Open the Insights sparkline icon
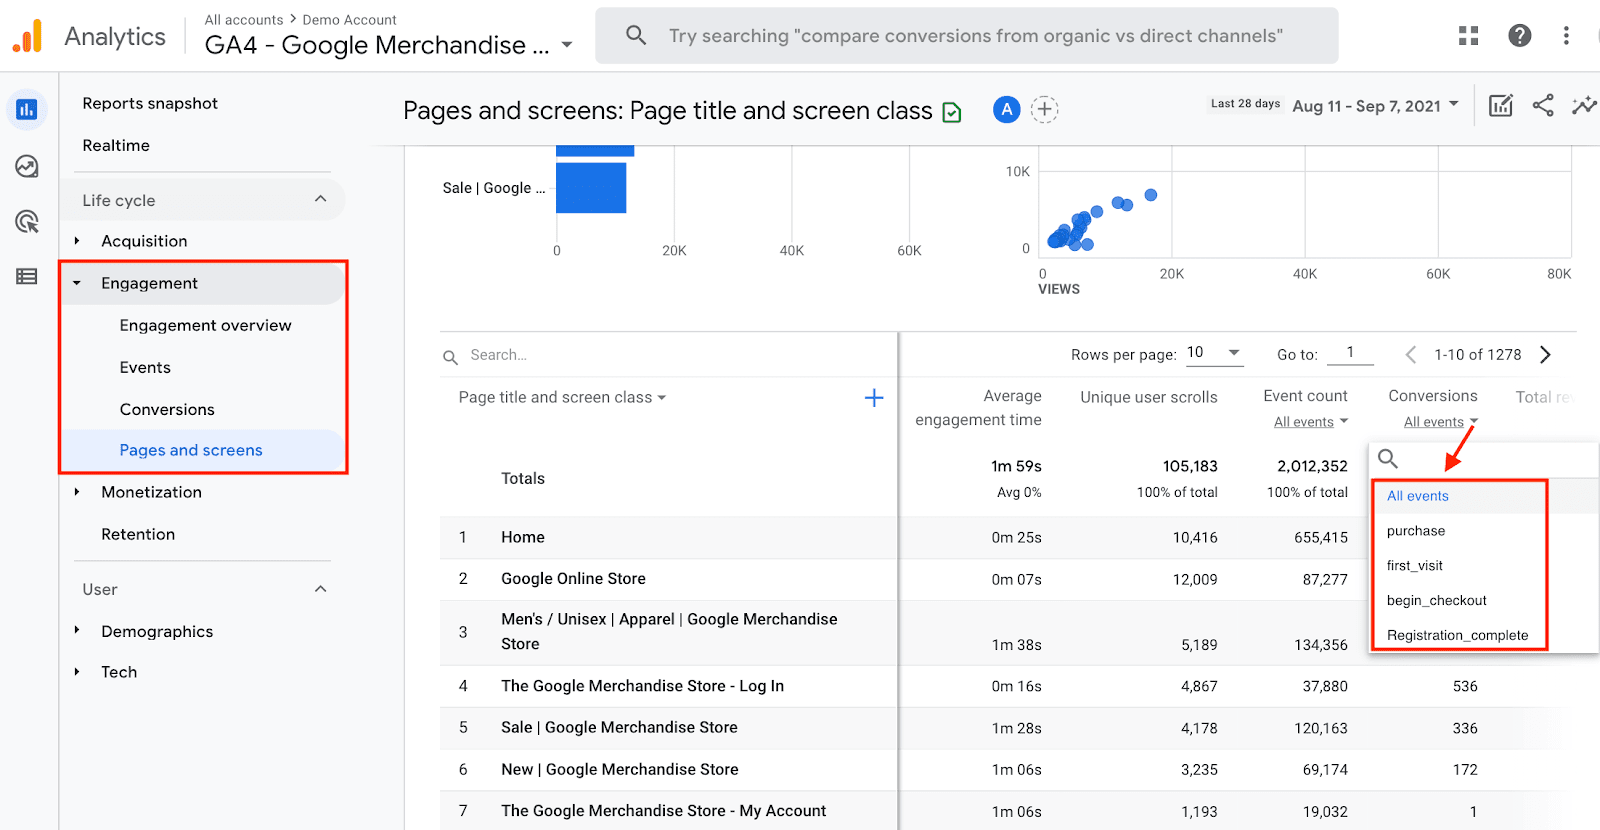The height and width of the screenshot is (830, 1600). (1583, 105)
